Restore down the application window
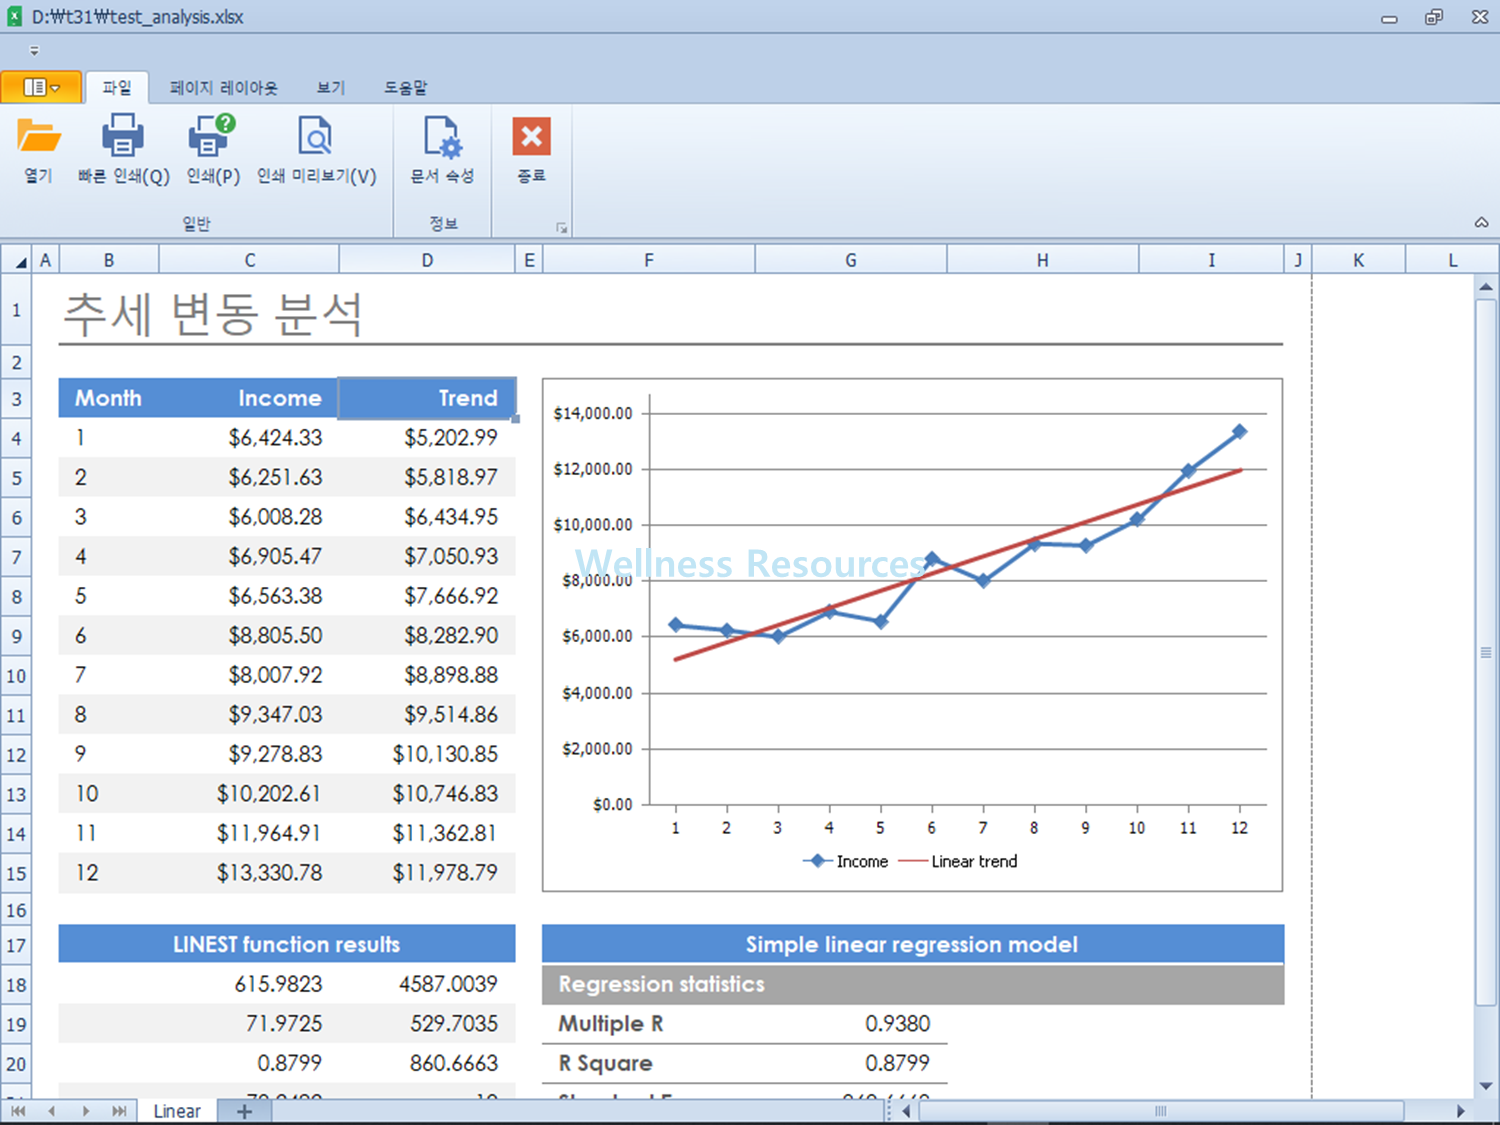The image size is (1500, 1125). (x=1434, y=17)
